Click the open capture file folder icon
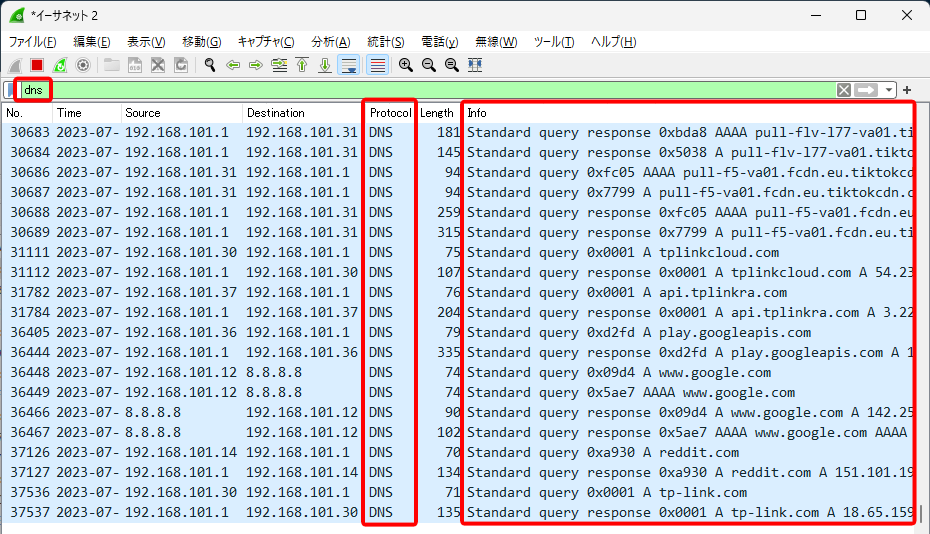 pyautogui.click(x=112, y=65)
